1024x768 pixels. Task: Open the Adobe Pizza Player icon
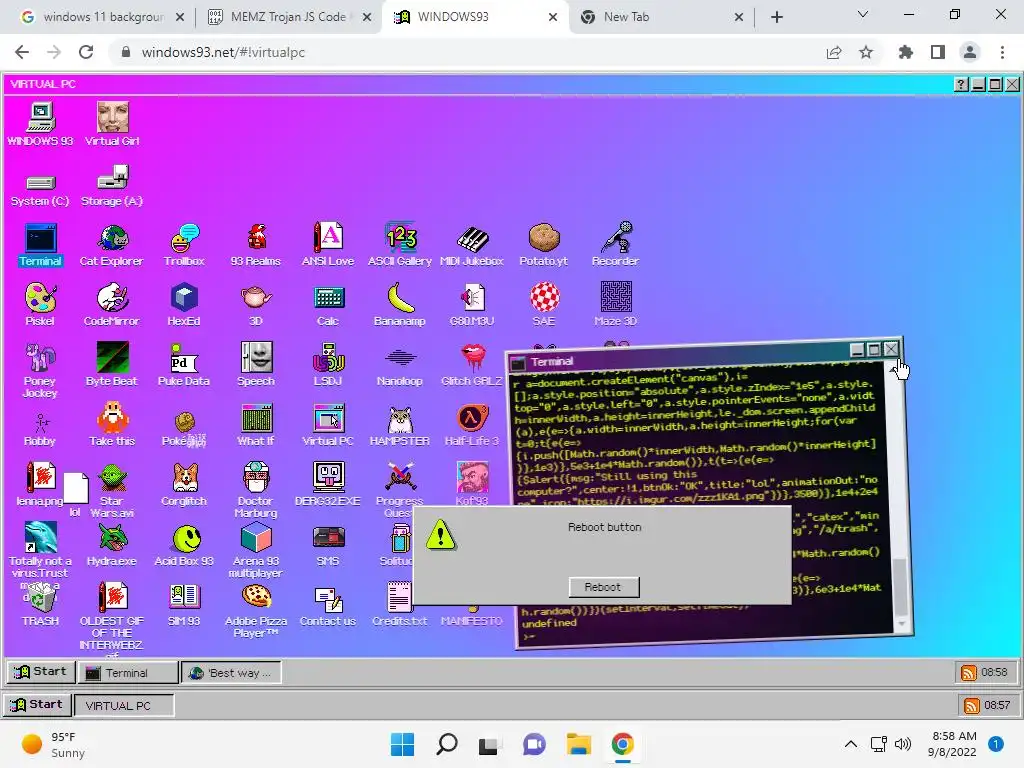click(x=255, y=611)
